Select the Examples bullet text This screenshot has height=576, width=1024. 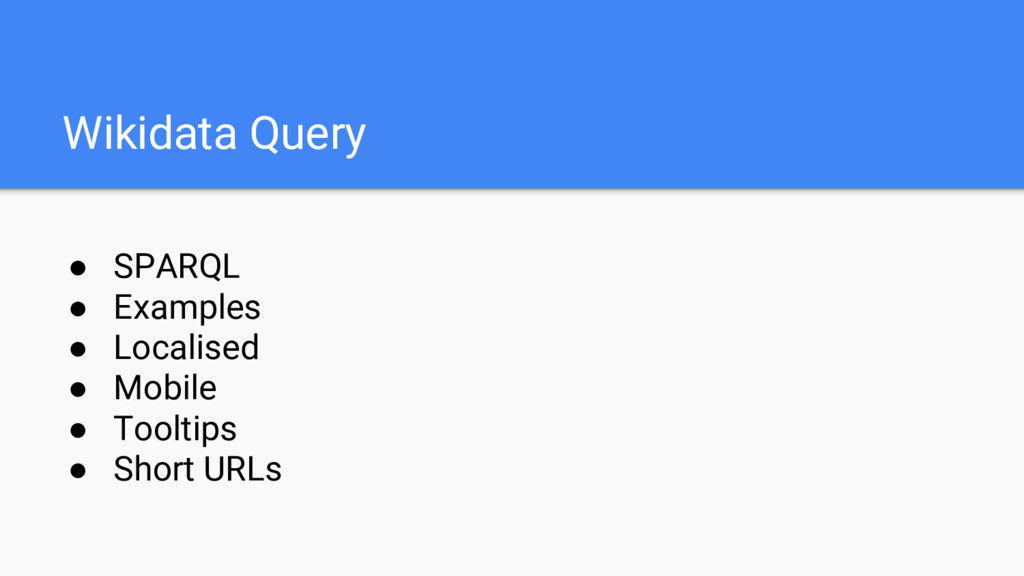(x=187, y=308)
